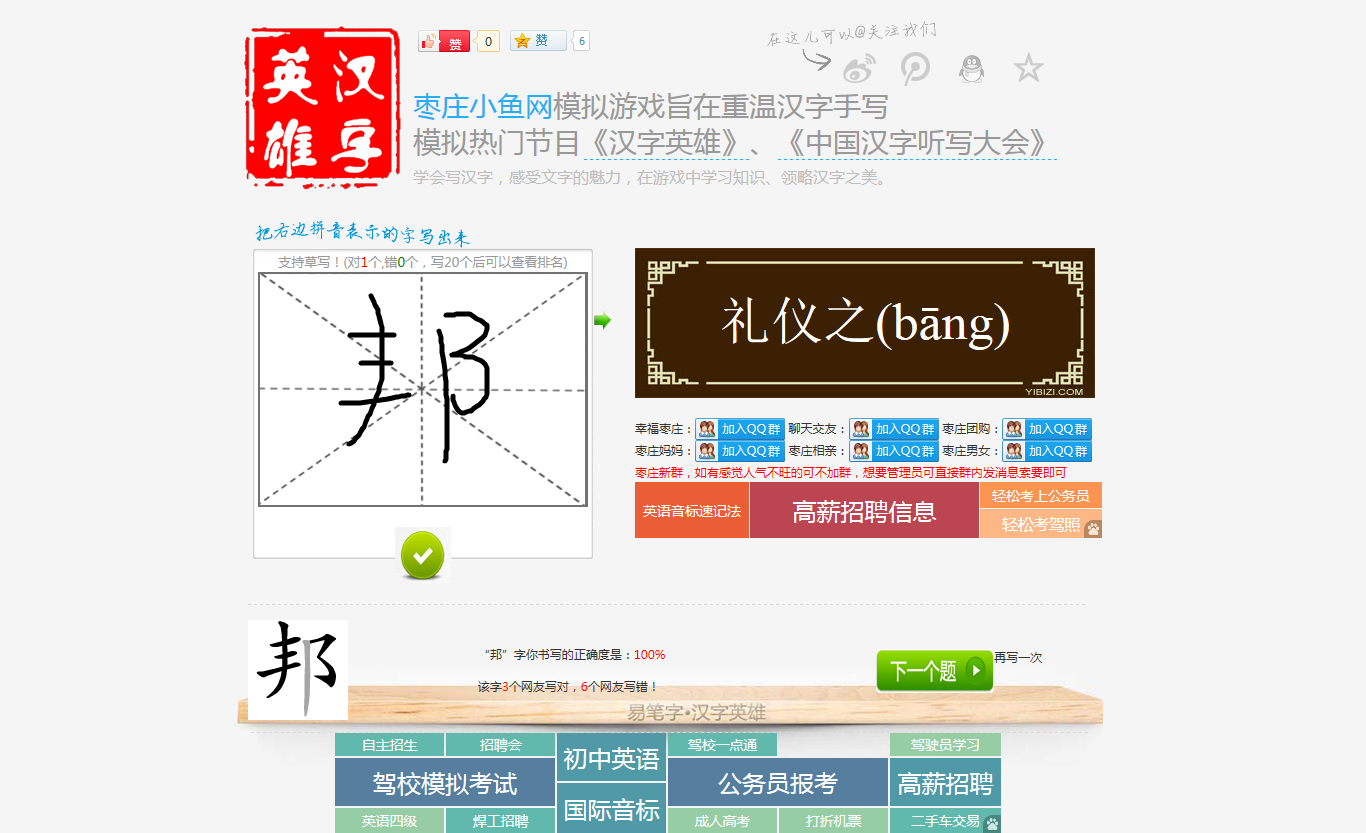Join QQ group for 幸福枣庄

739,429
